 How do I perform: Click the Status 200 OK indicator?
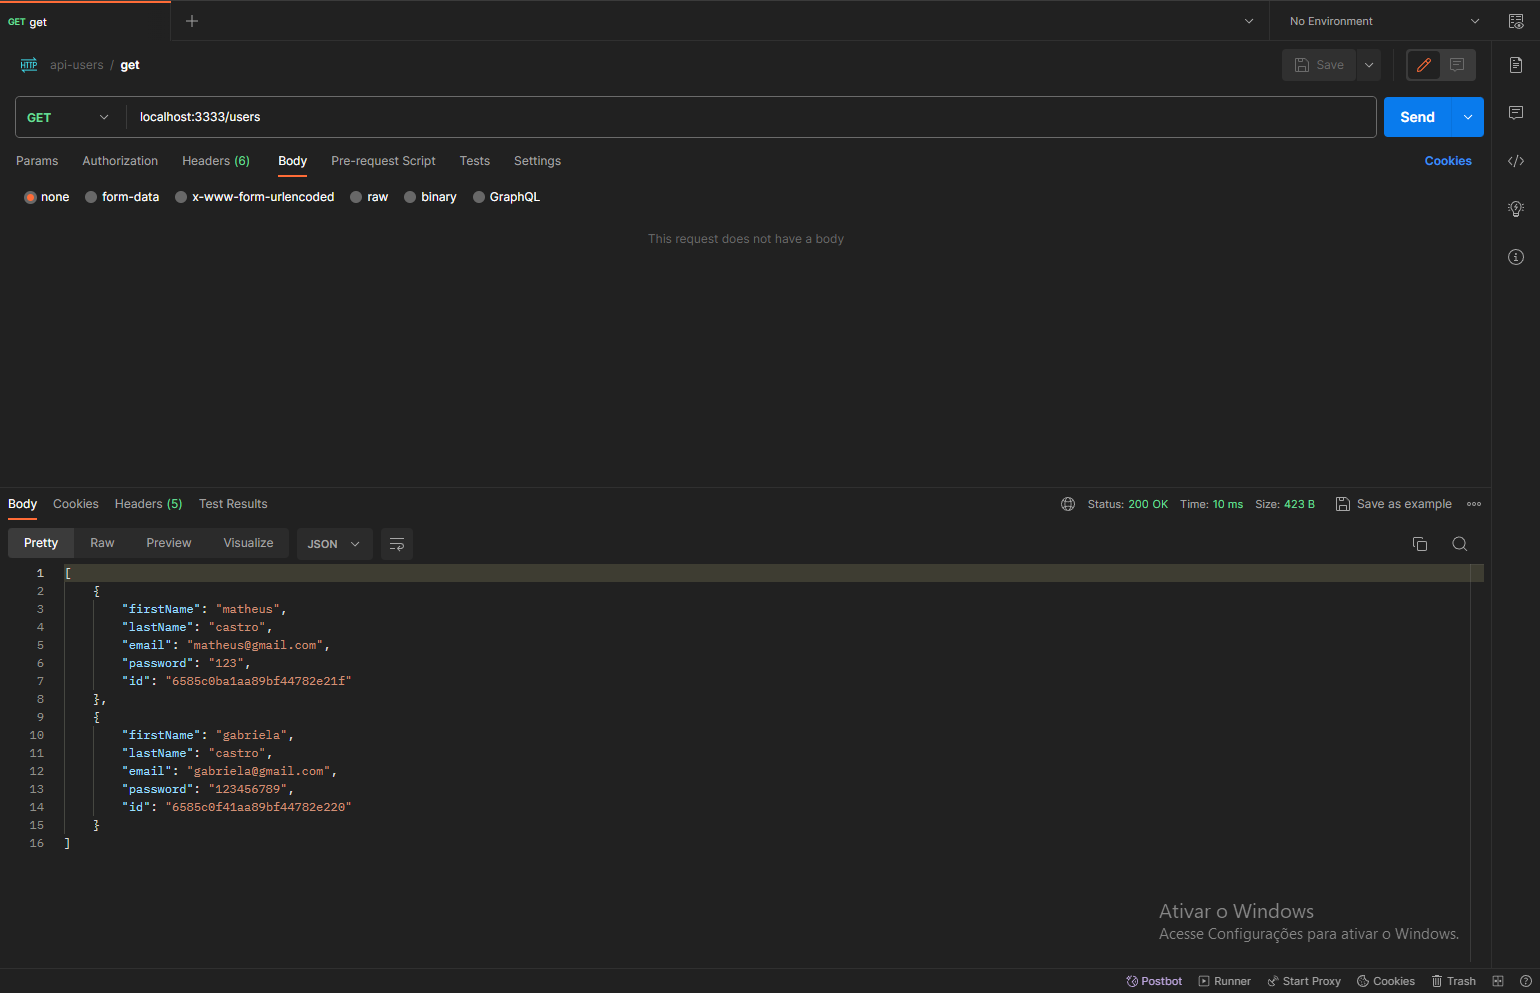1128,504
